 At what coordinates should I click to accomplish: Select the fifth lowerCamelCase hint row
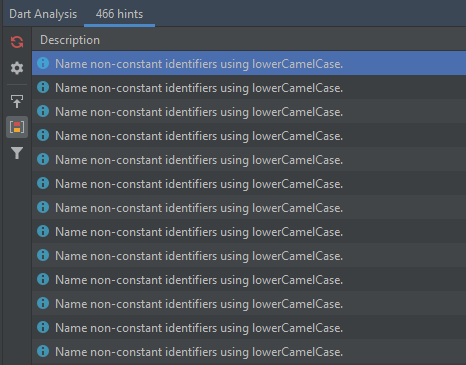tap(249, 159)
